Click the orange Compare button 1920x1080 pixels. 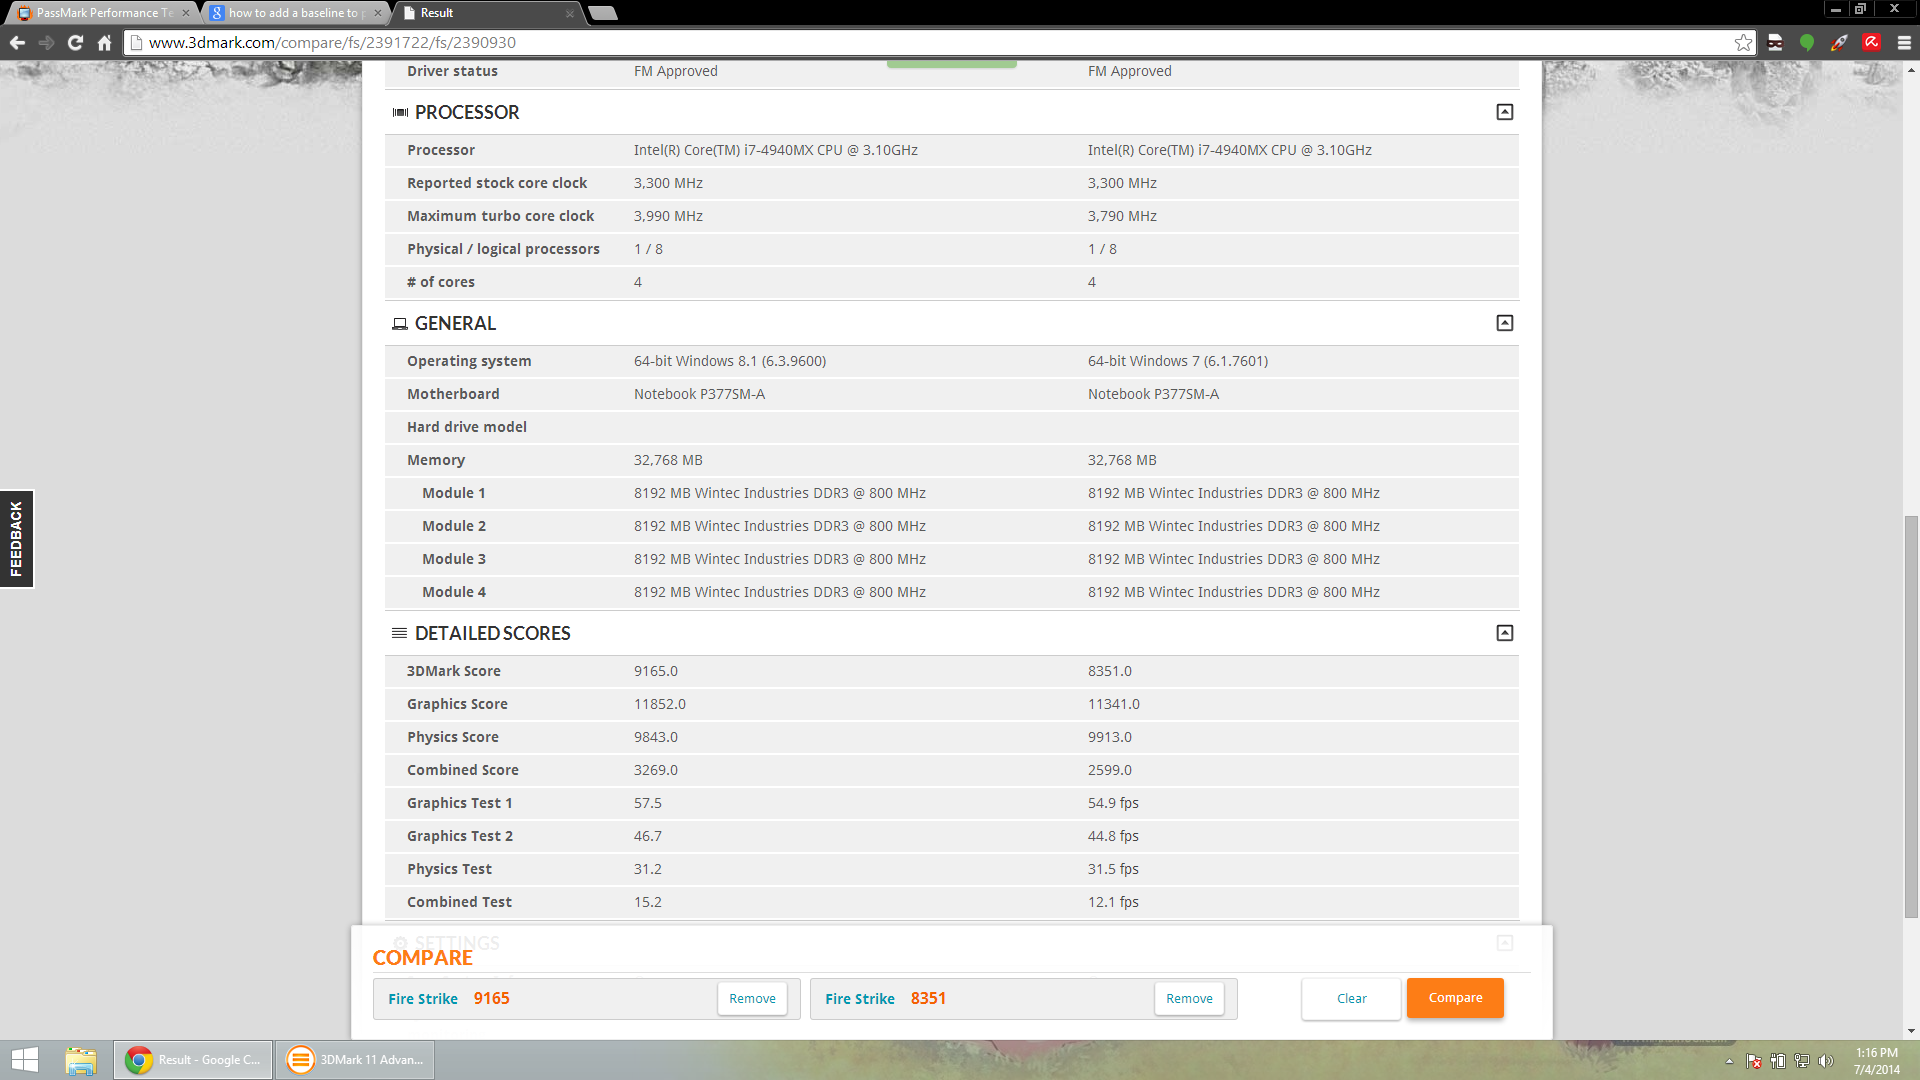point(1455,998)
